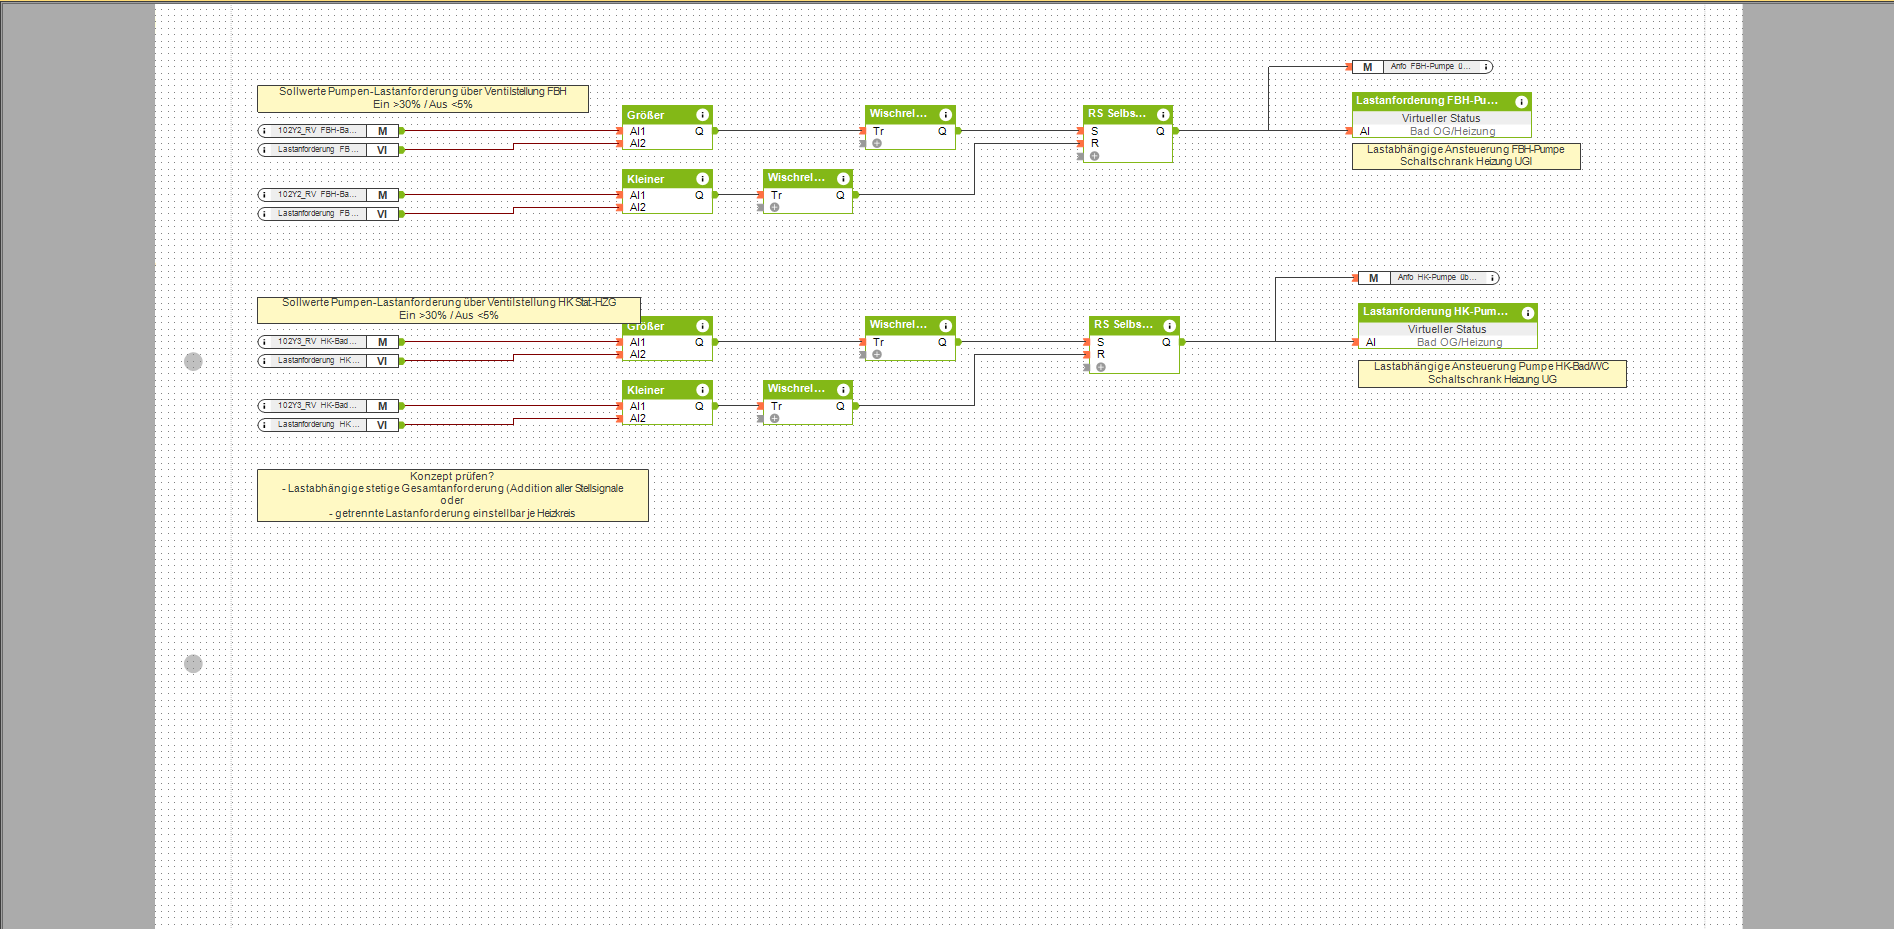This screenshot has width=1894, height=929.
Task: Select the 'Anfo FBH-Pumpe' memory flag label
Action: point(1431,67)
